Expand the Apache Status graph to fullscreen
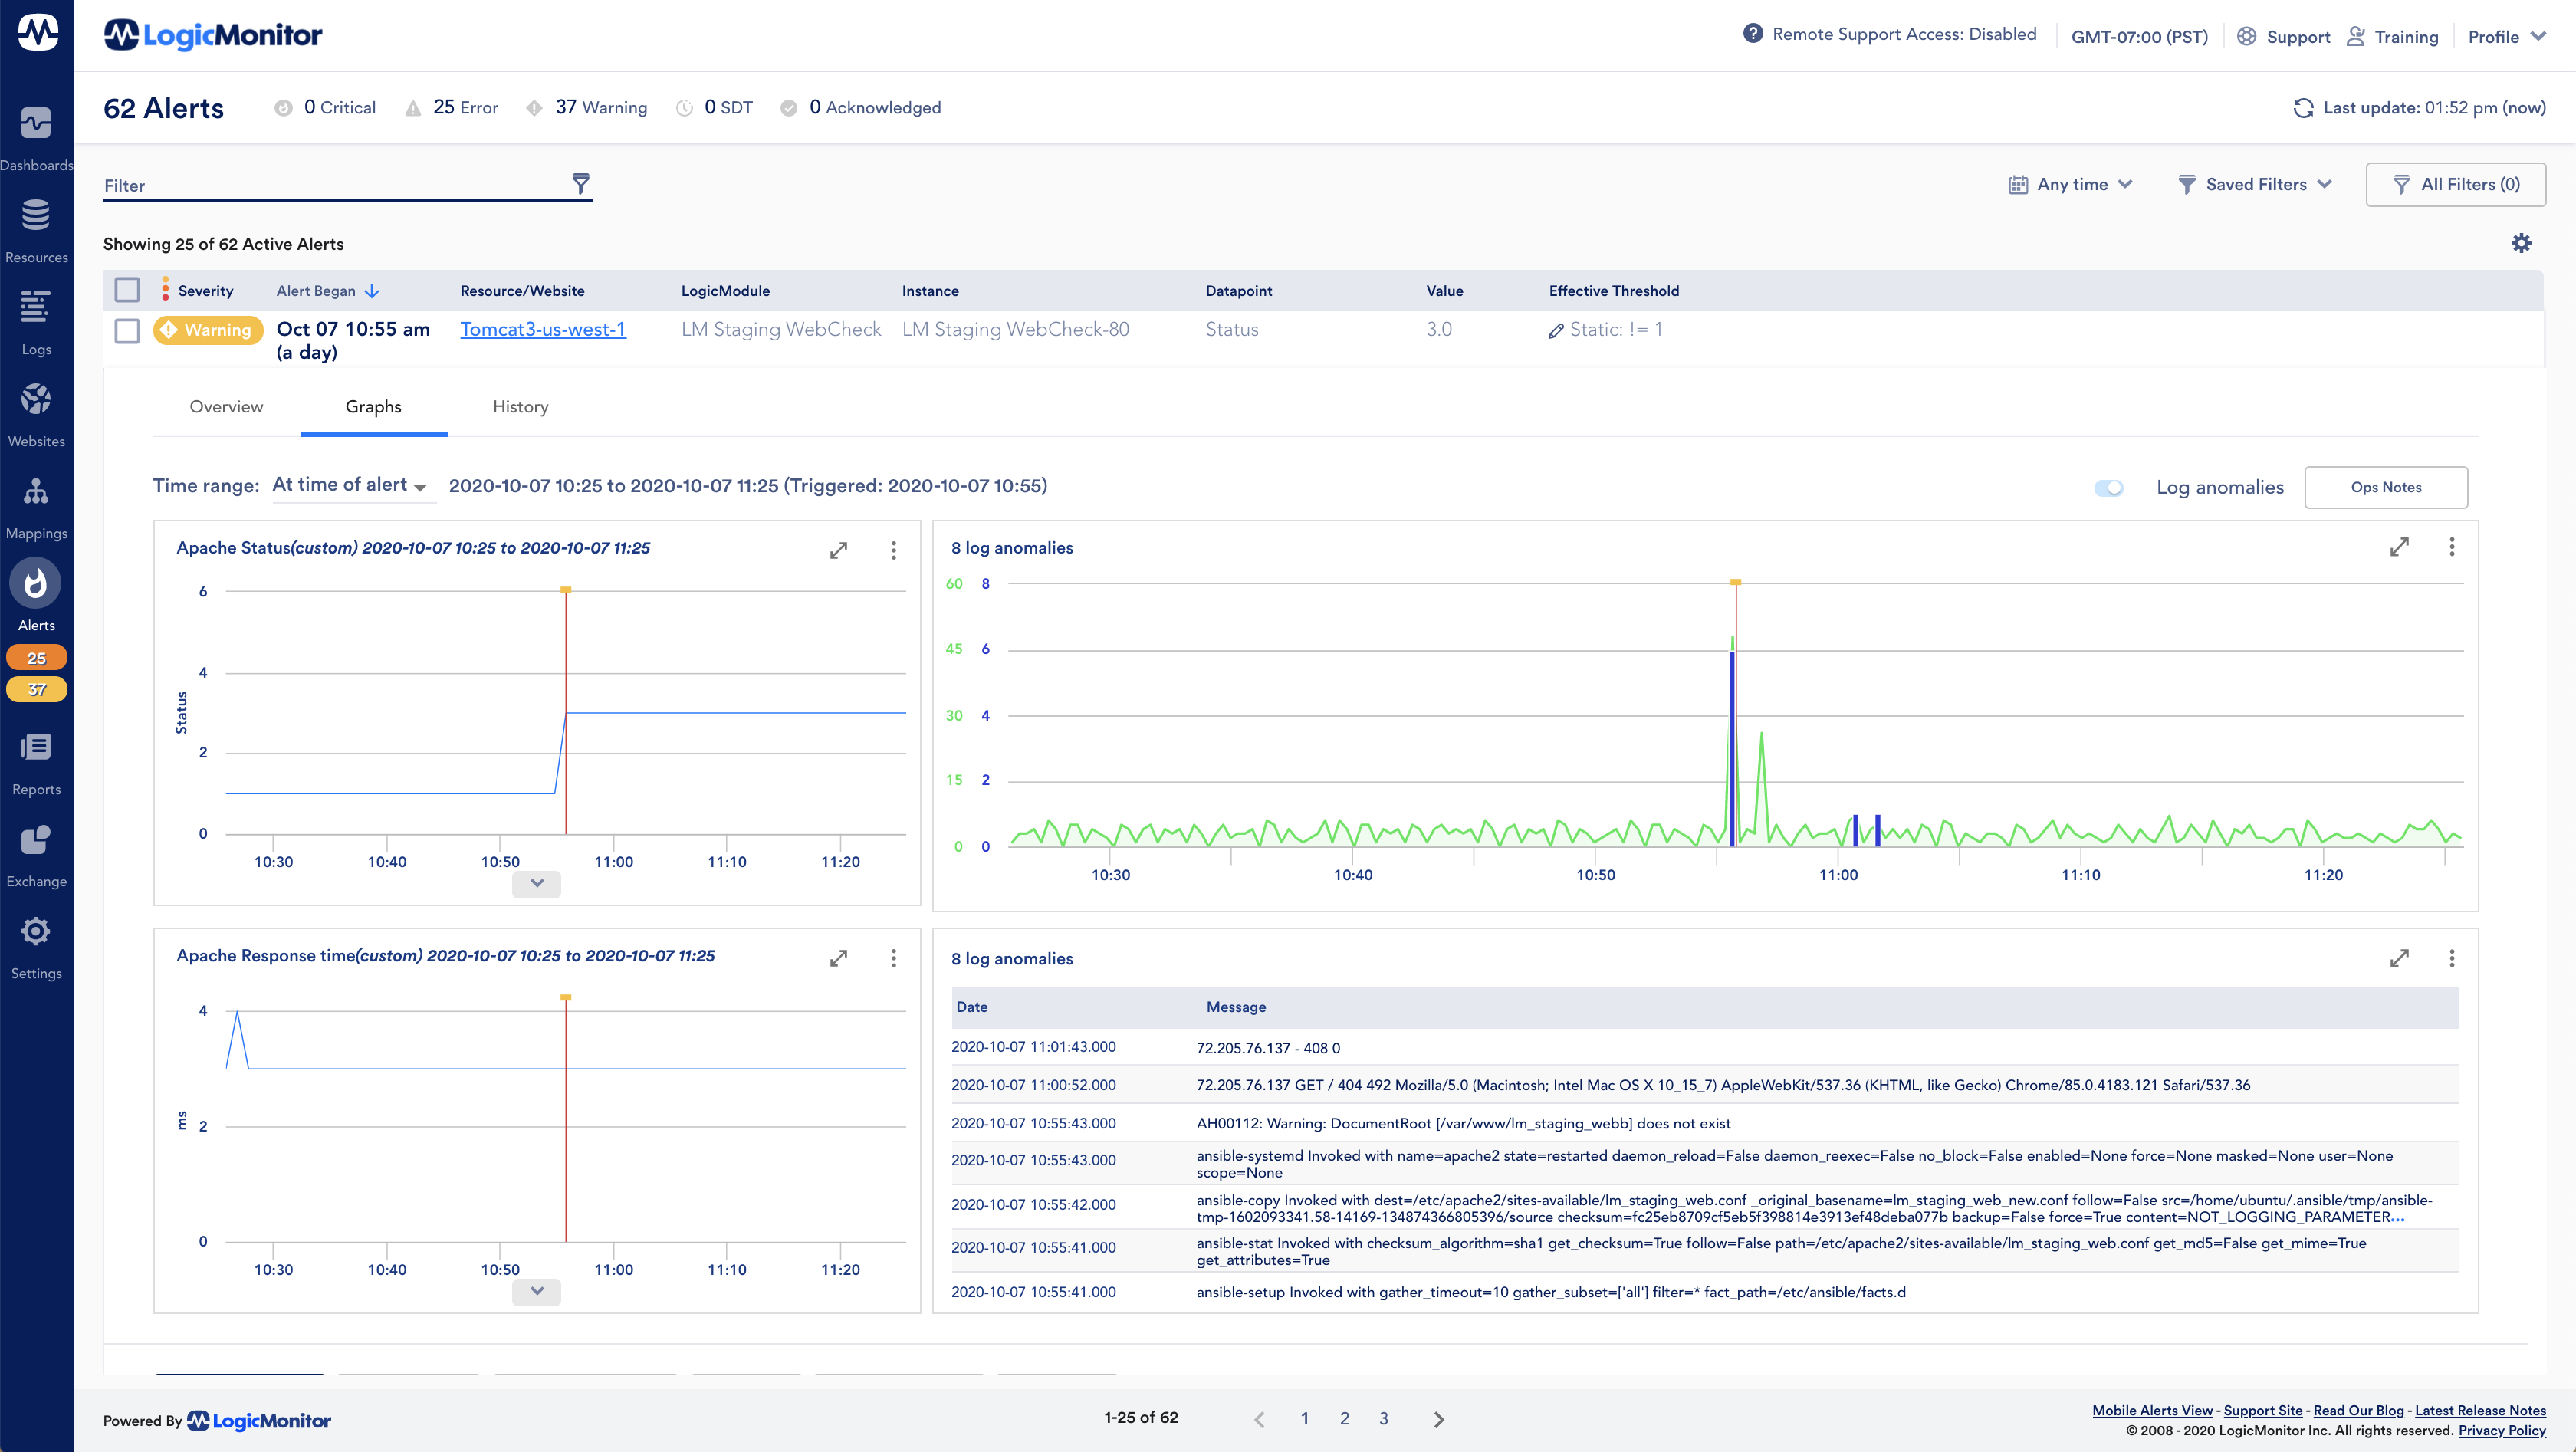This screenshot has width=2576, height=1452. pyautogui.click(x=838, y=550)
